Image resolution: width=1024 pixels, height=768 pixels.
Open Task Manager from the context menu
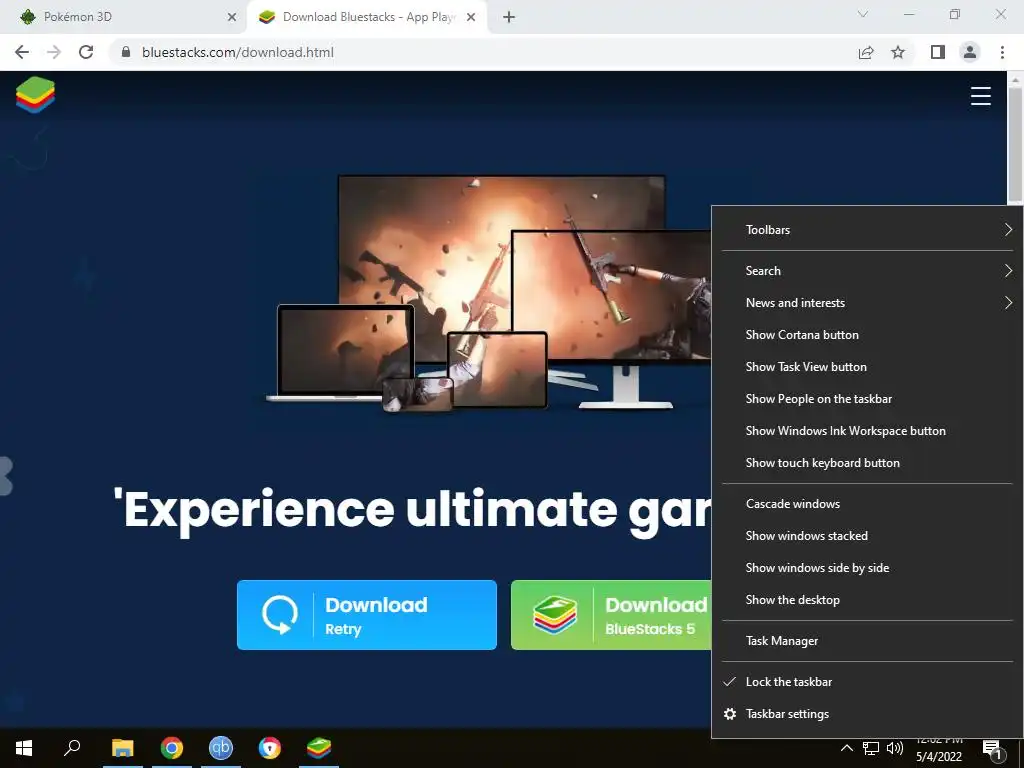[x=867, y=641]
